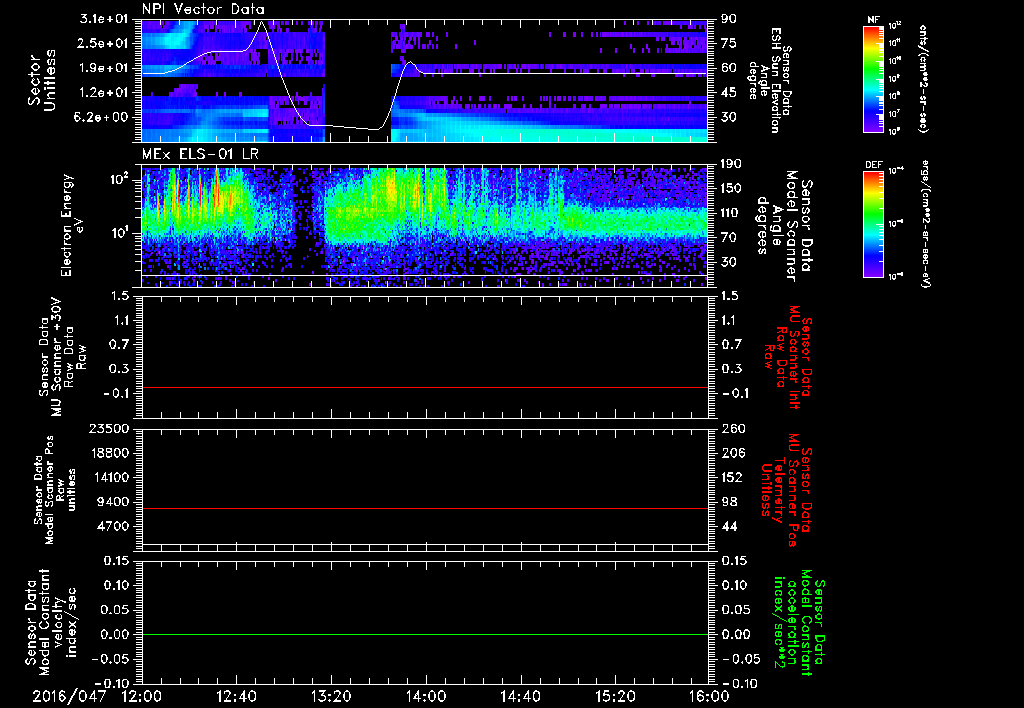This screenshot has height=708, width=1024.
Task: Click the 'Model Scanner Angle degrees' axis label
Action: click(784, 226)
